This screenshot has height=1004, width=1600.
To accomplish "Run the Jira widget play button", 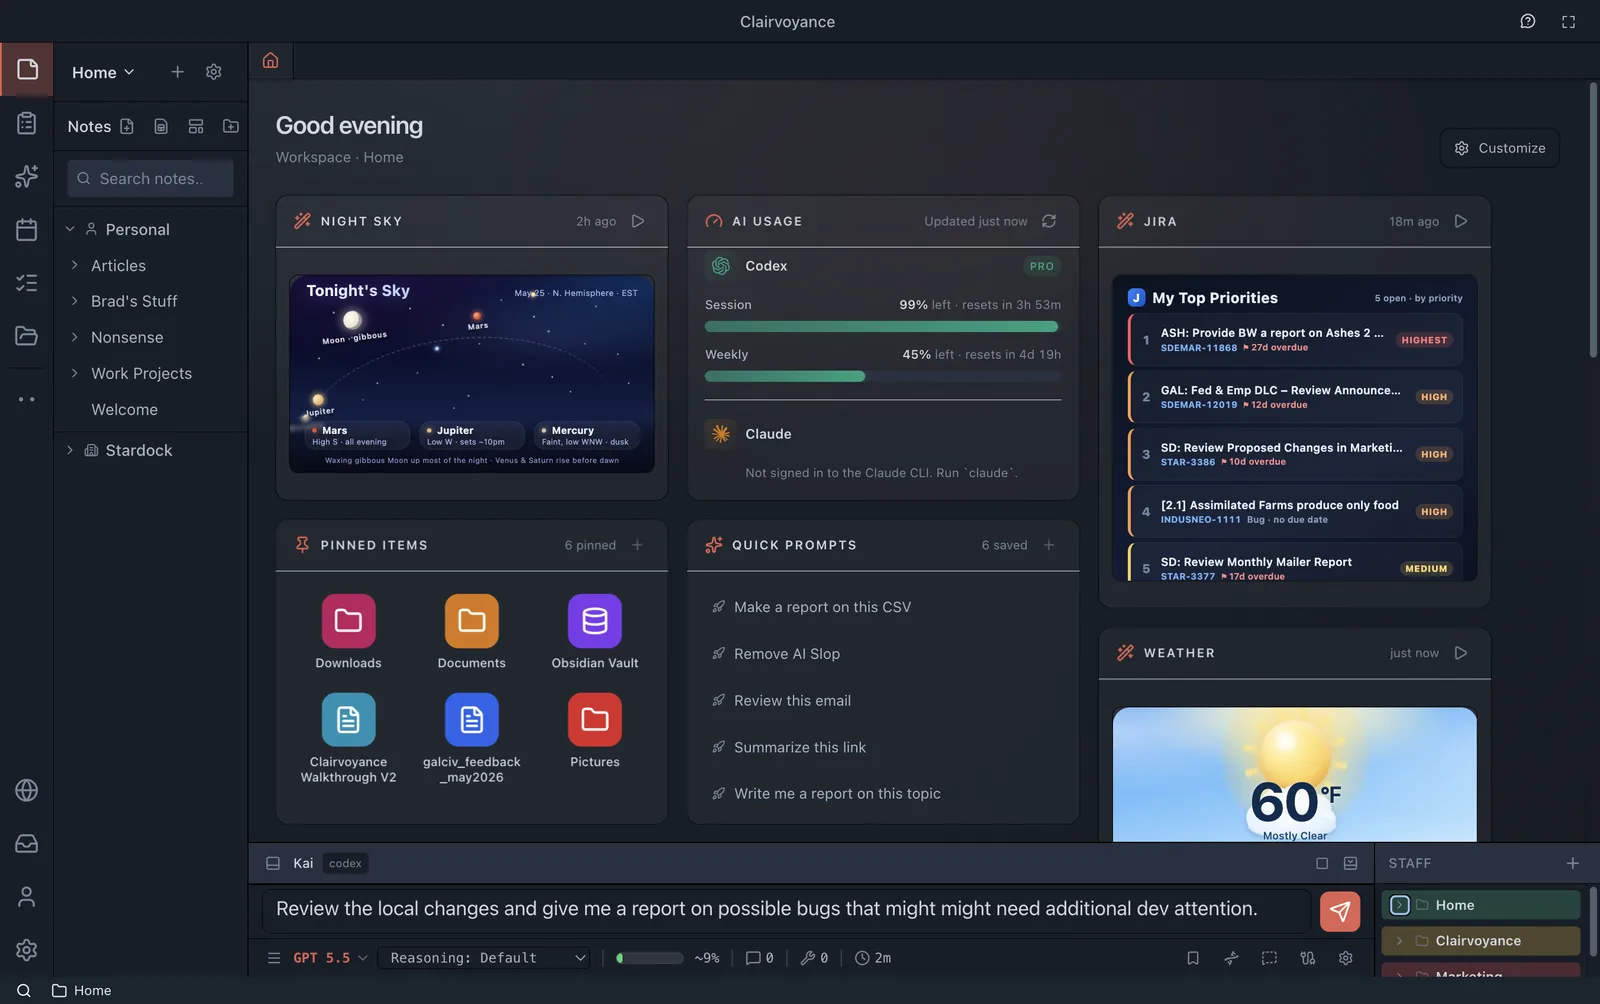I will [x=1461, y=221].
